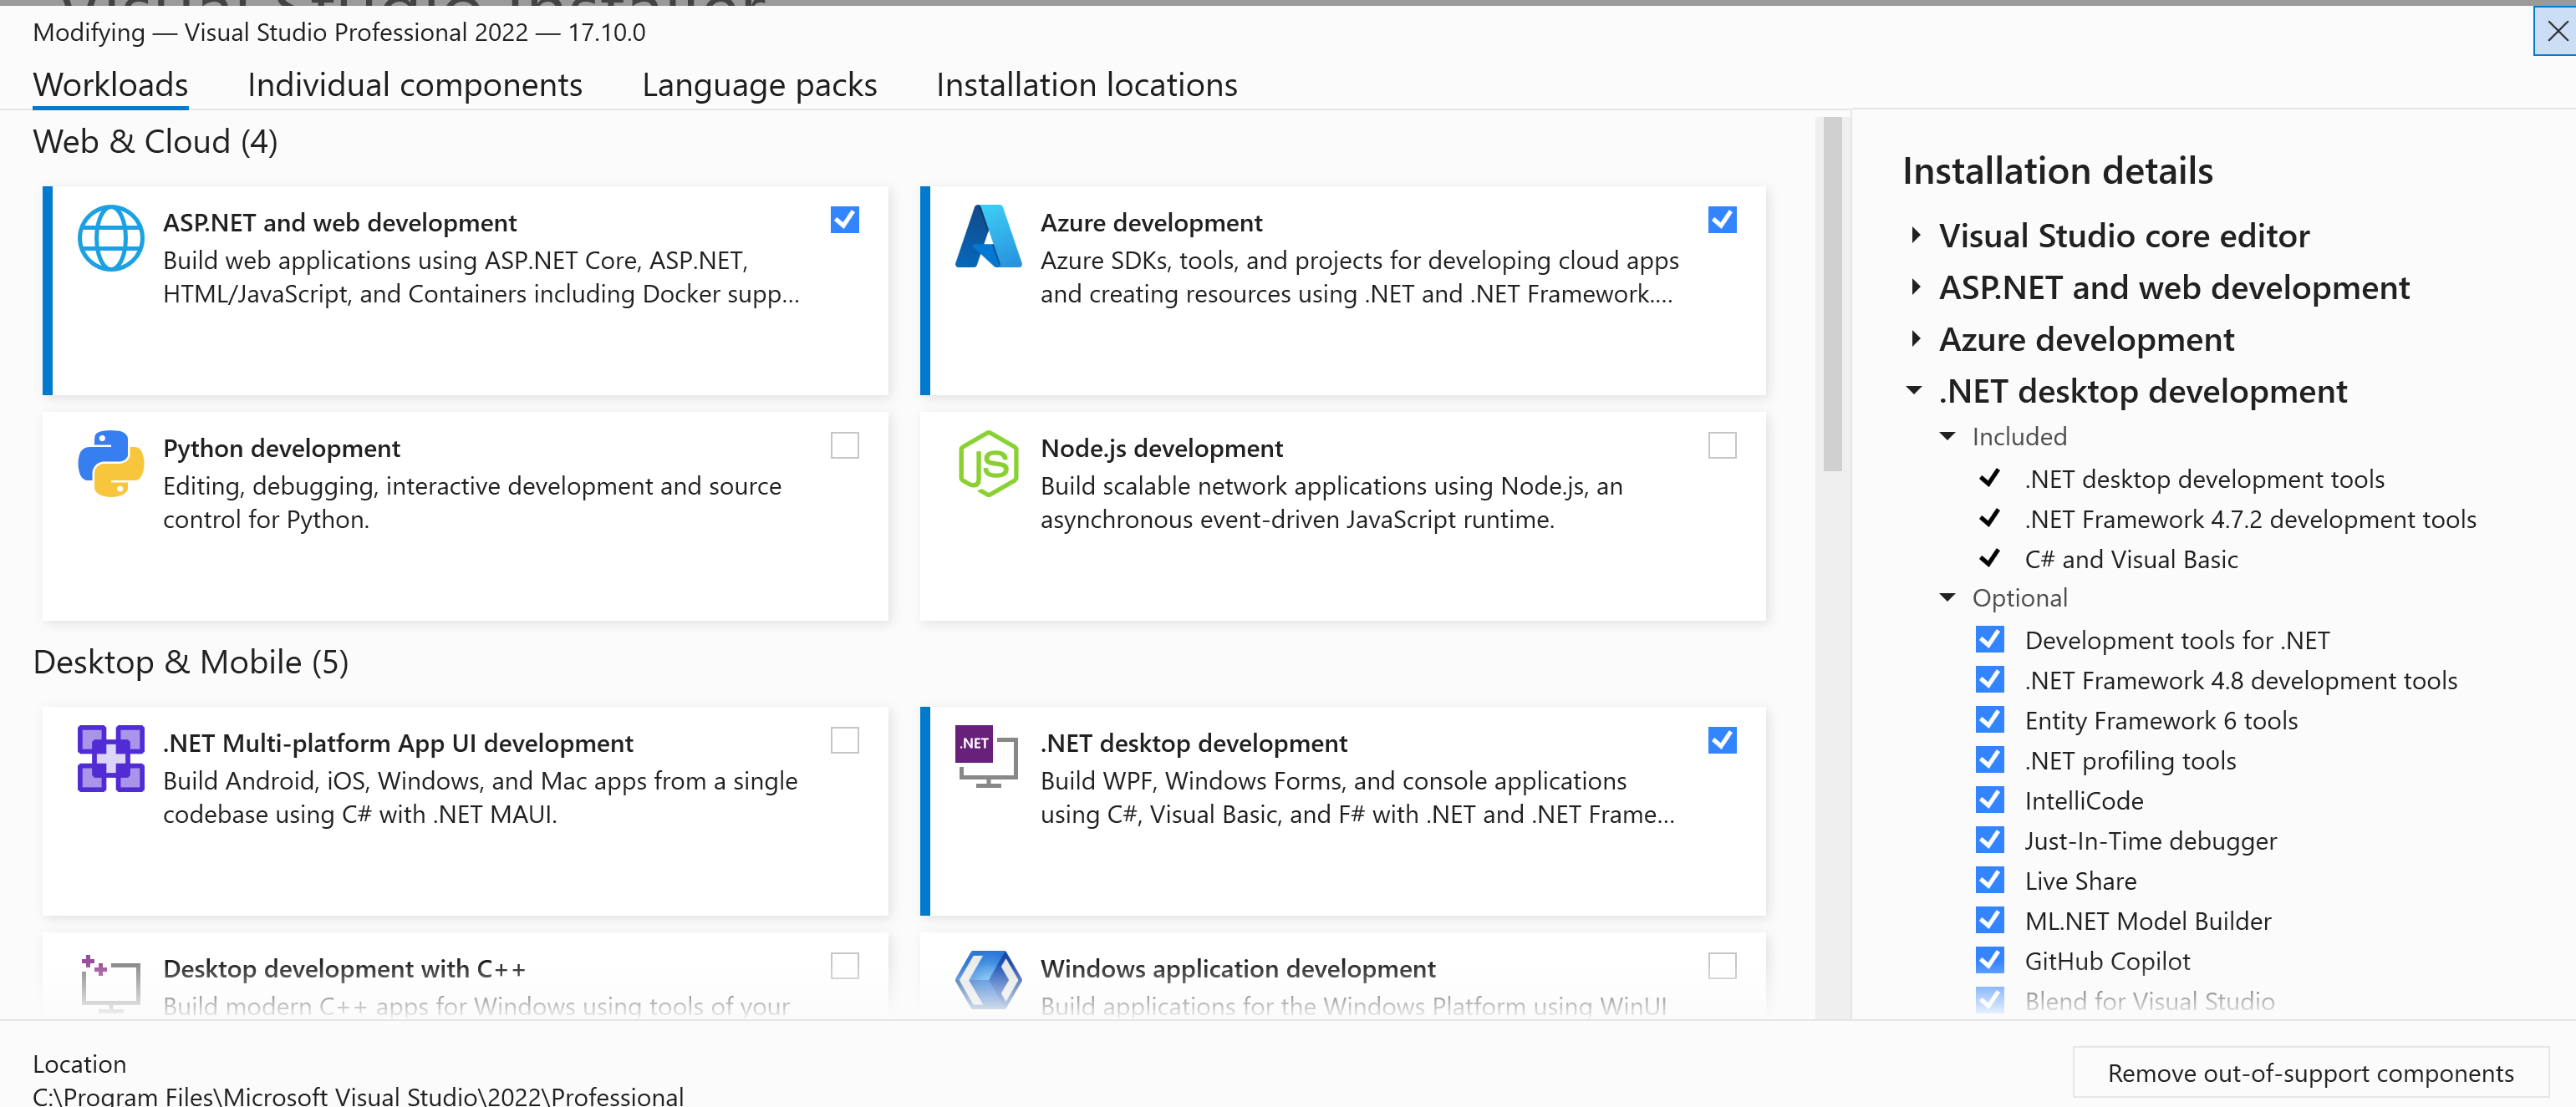
Task: Click the Windows application development icon
Action: click(x=987, y=980)
